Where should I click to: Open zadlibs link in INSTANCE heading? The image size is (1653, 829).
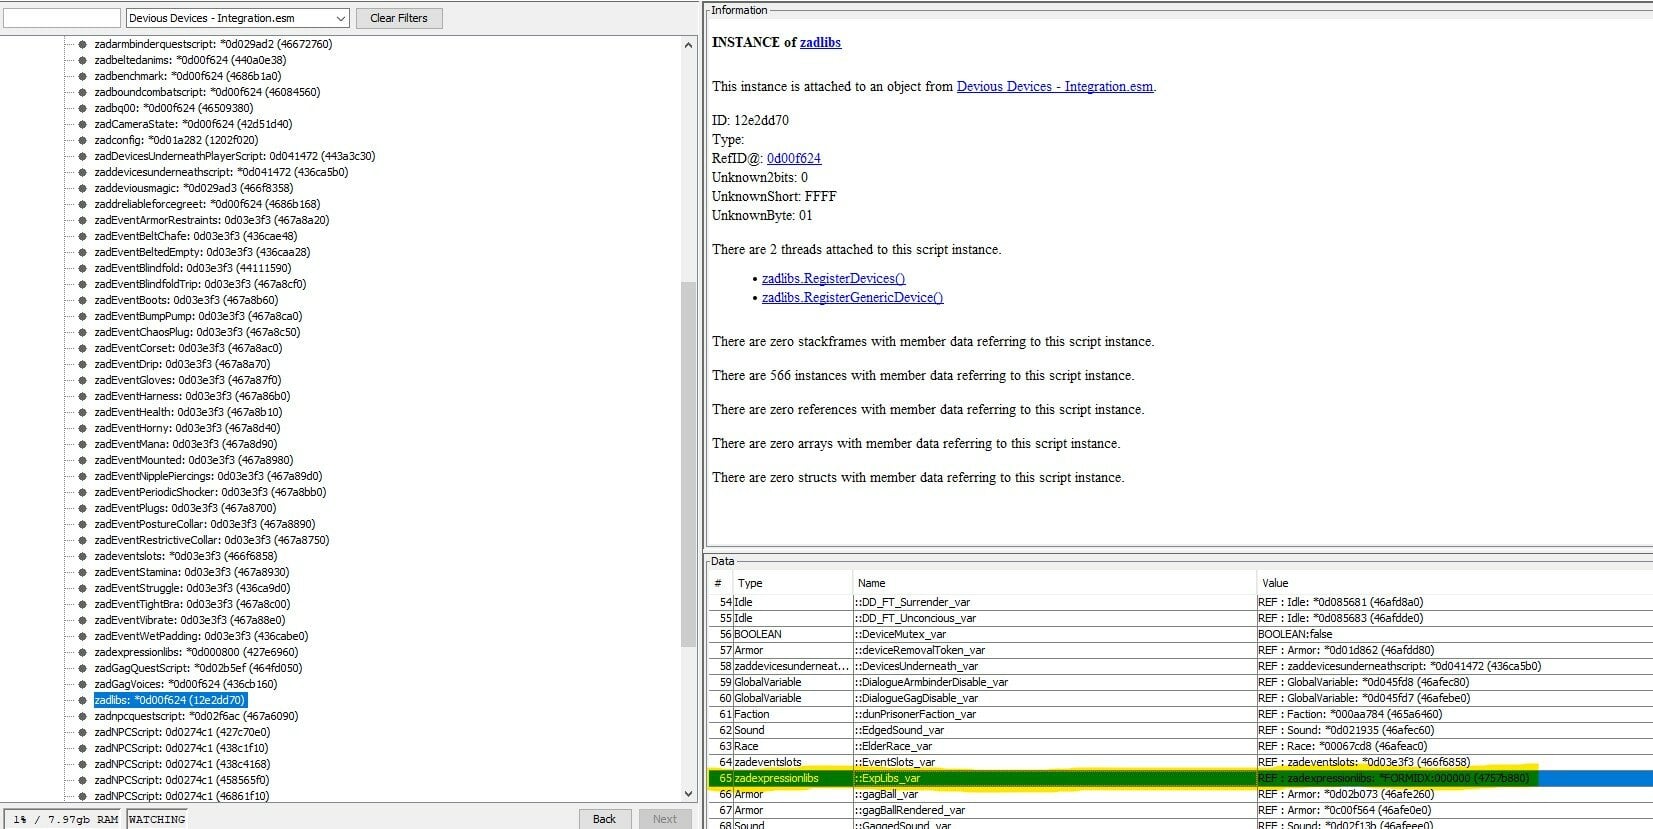click(820, 43)
